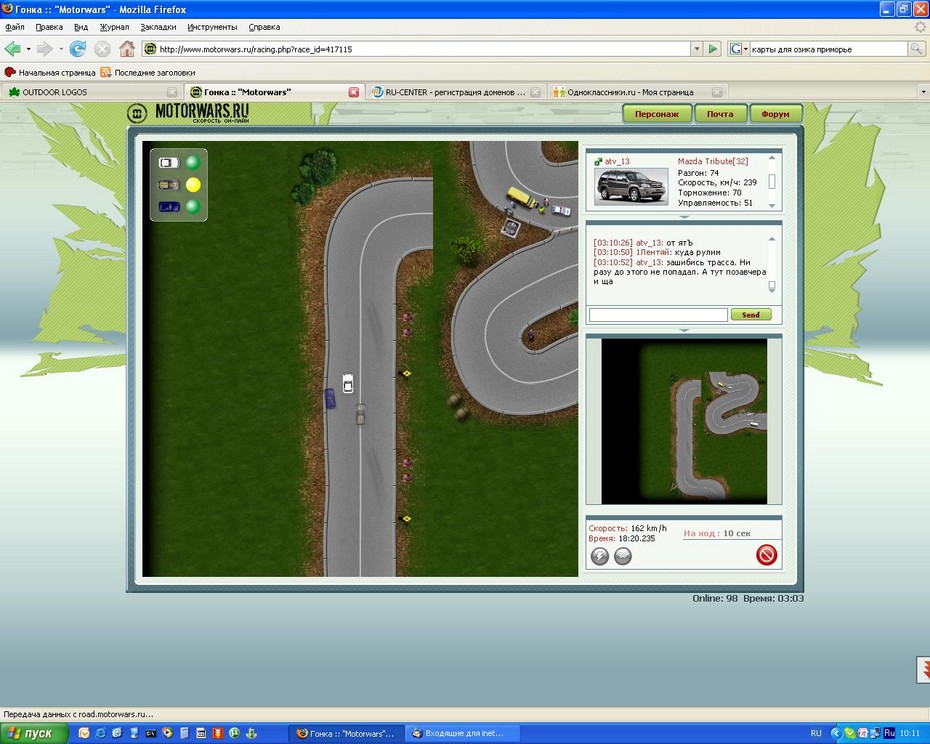The height and width of the screenshot is (744, 930).
Task: Click the Форум button
Action: point(775,113)
